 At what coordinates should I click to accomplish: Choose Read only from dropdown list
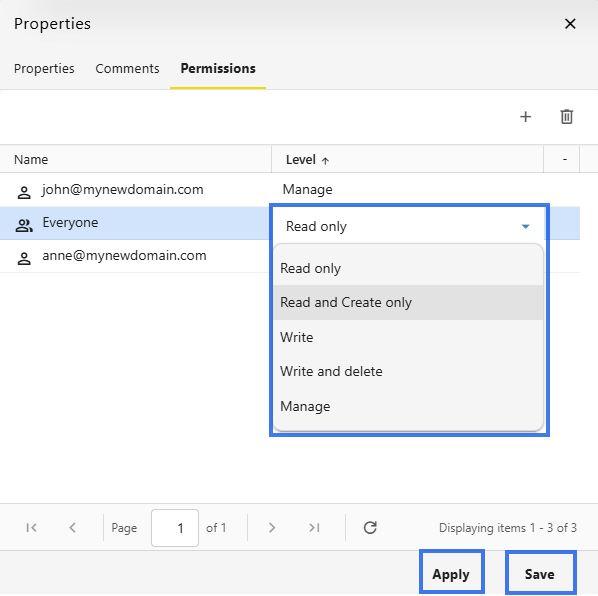tap(408, 268)
